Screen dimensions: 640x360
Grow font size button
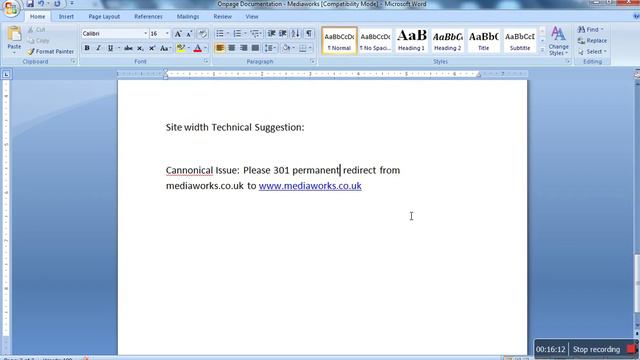tap(178, 34)
